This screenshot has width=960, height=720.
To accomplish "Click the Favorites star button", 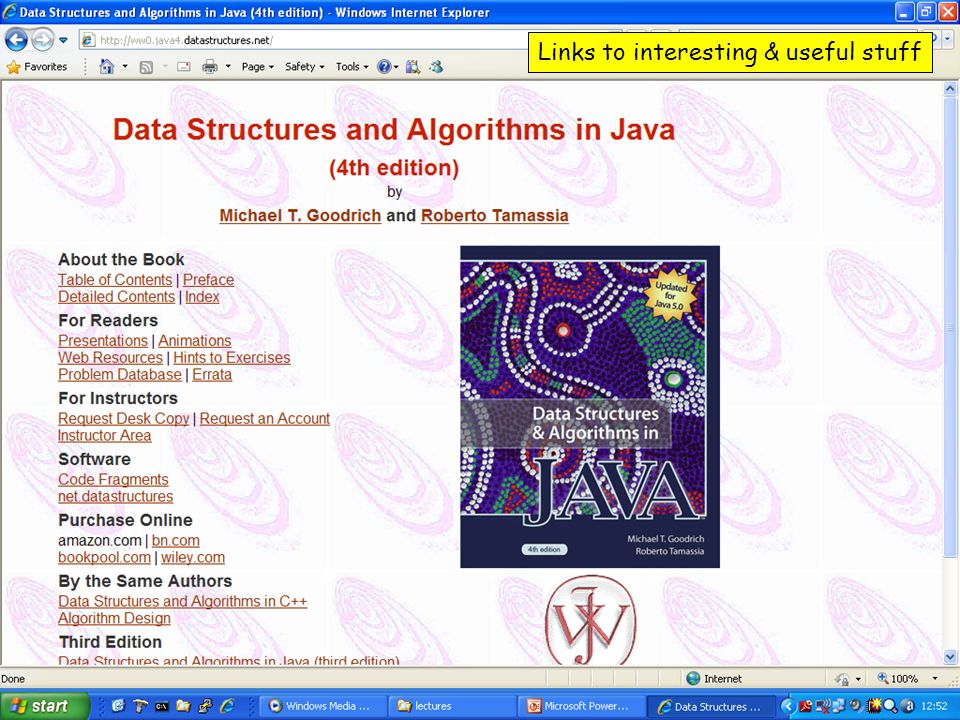I will pos(37,67).
